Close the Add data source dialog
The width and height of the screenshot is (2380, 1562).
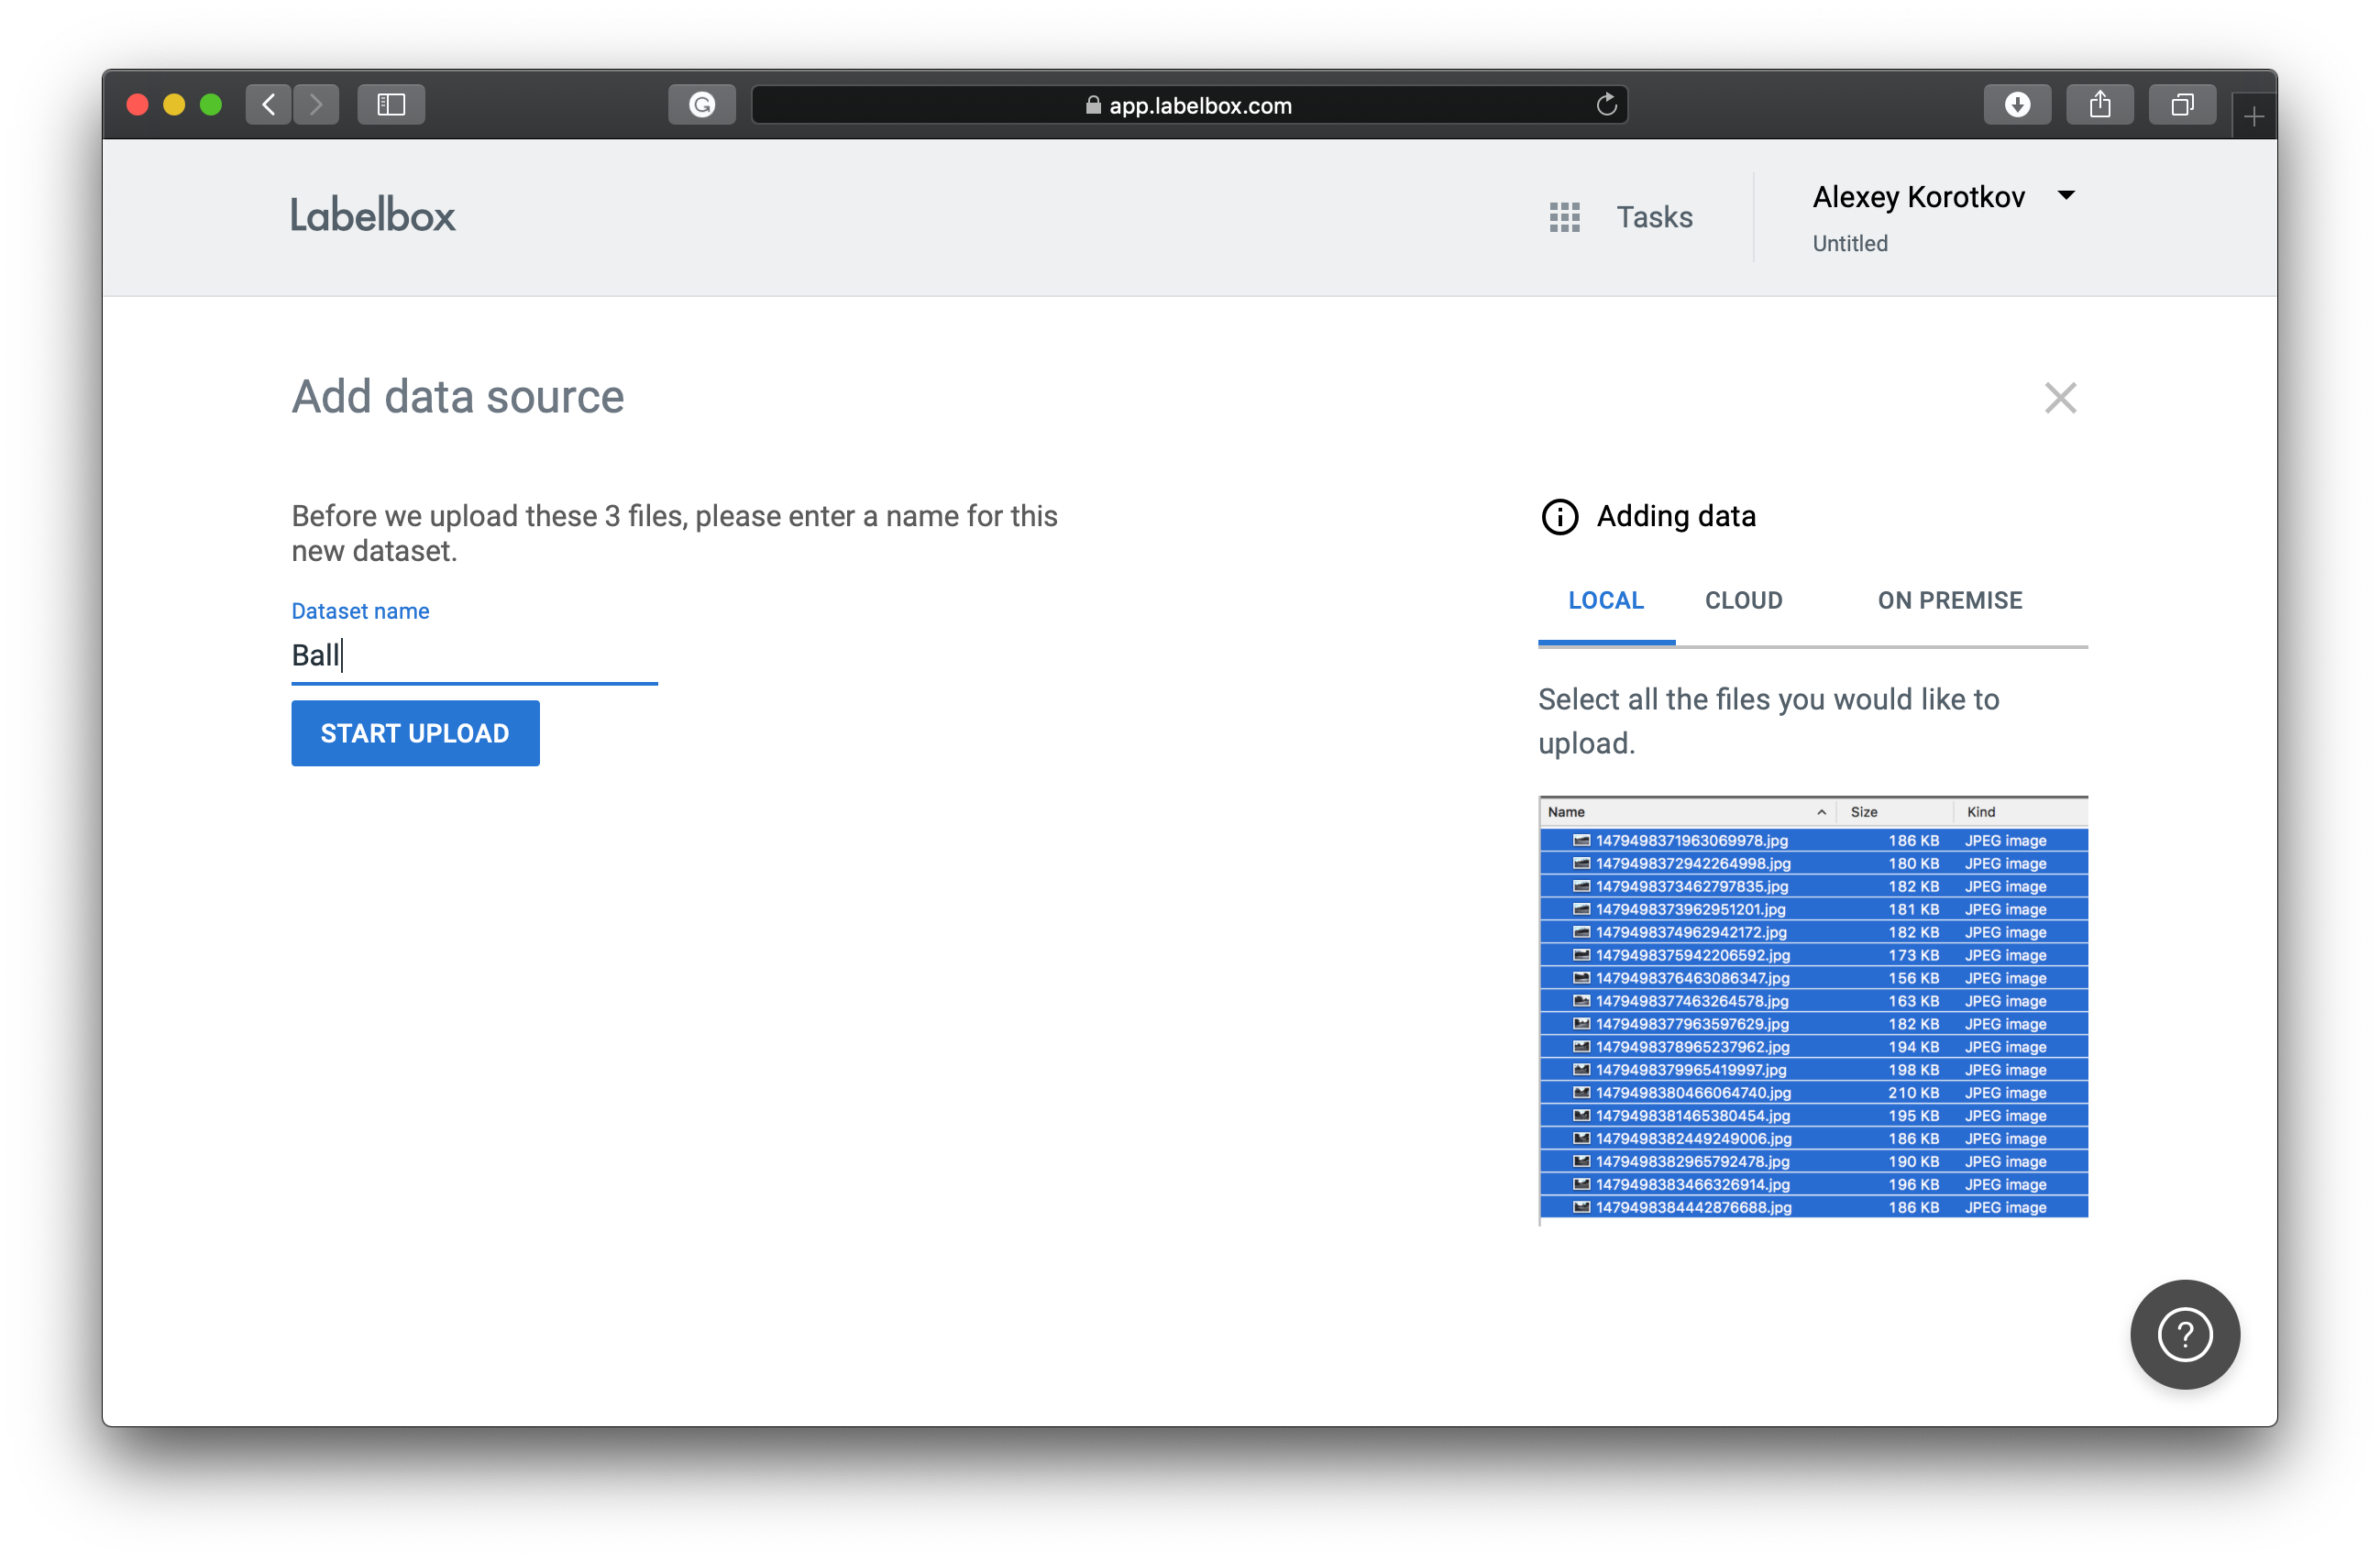click(2061, 397)
